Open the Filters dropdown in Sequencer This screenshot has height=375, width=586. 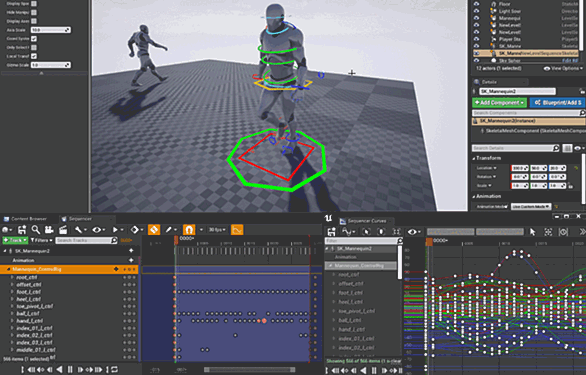(x=41, y=240)
